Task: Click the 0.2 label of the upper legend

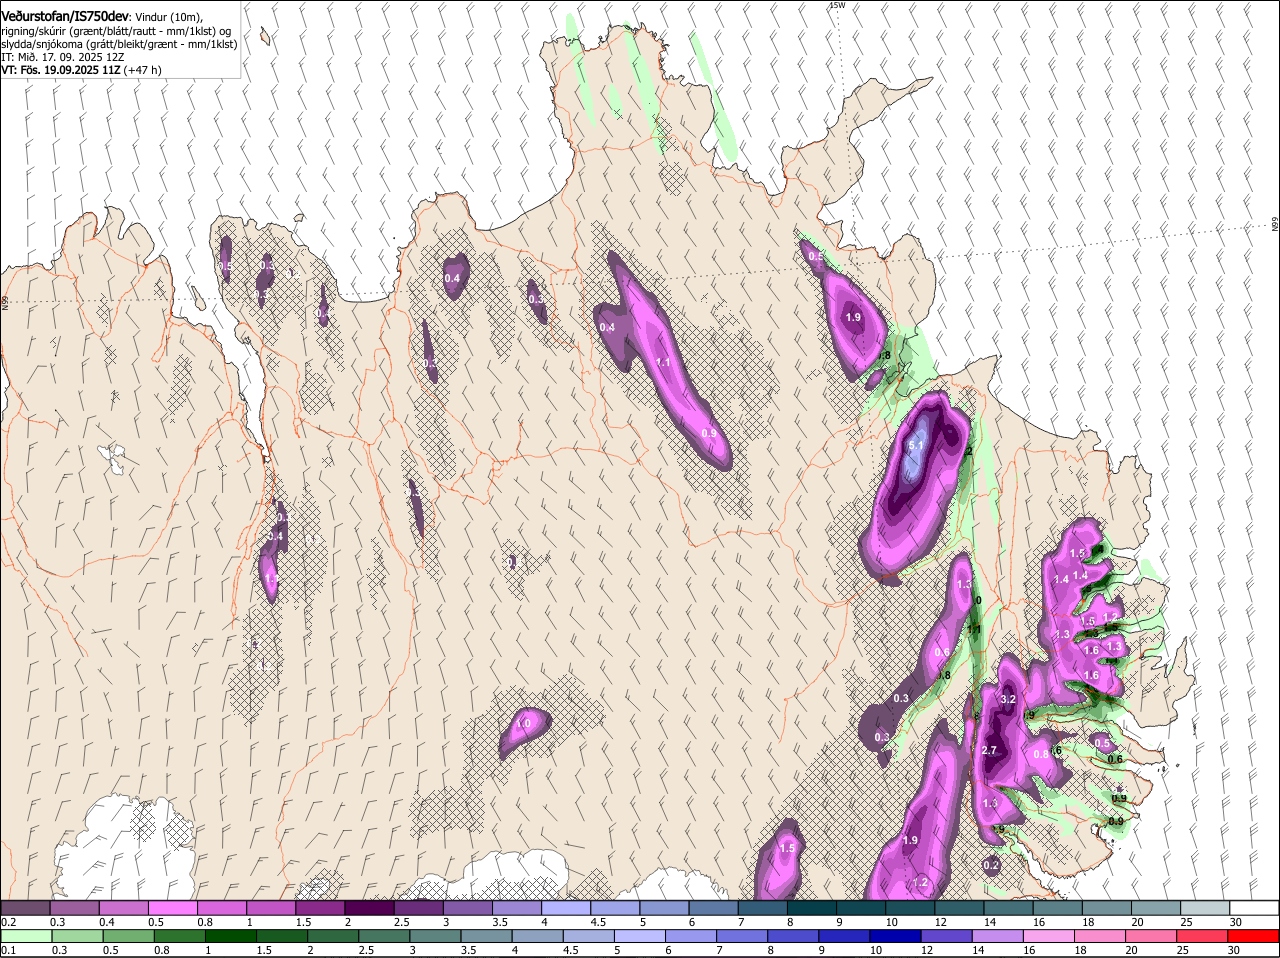Action: (8, 921)
